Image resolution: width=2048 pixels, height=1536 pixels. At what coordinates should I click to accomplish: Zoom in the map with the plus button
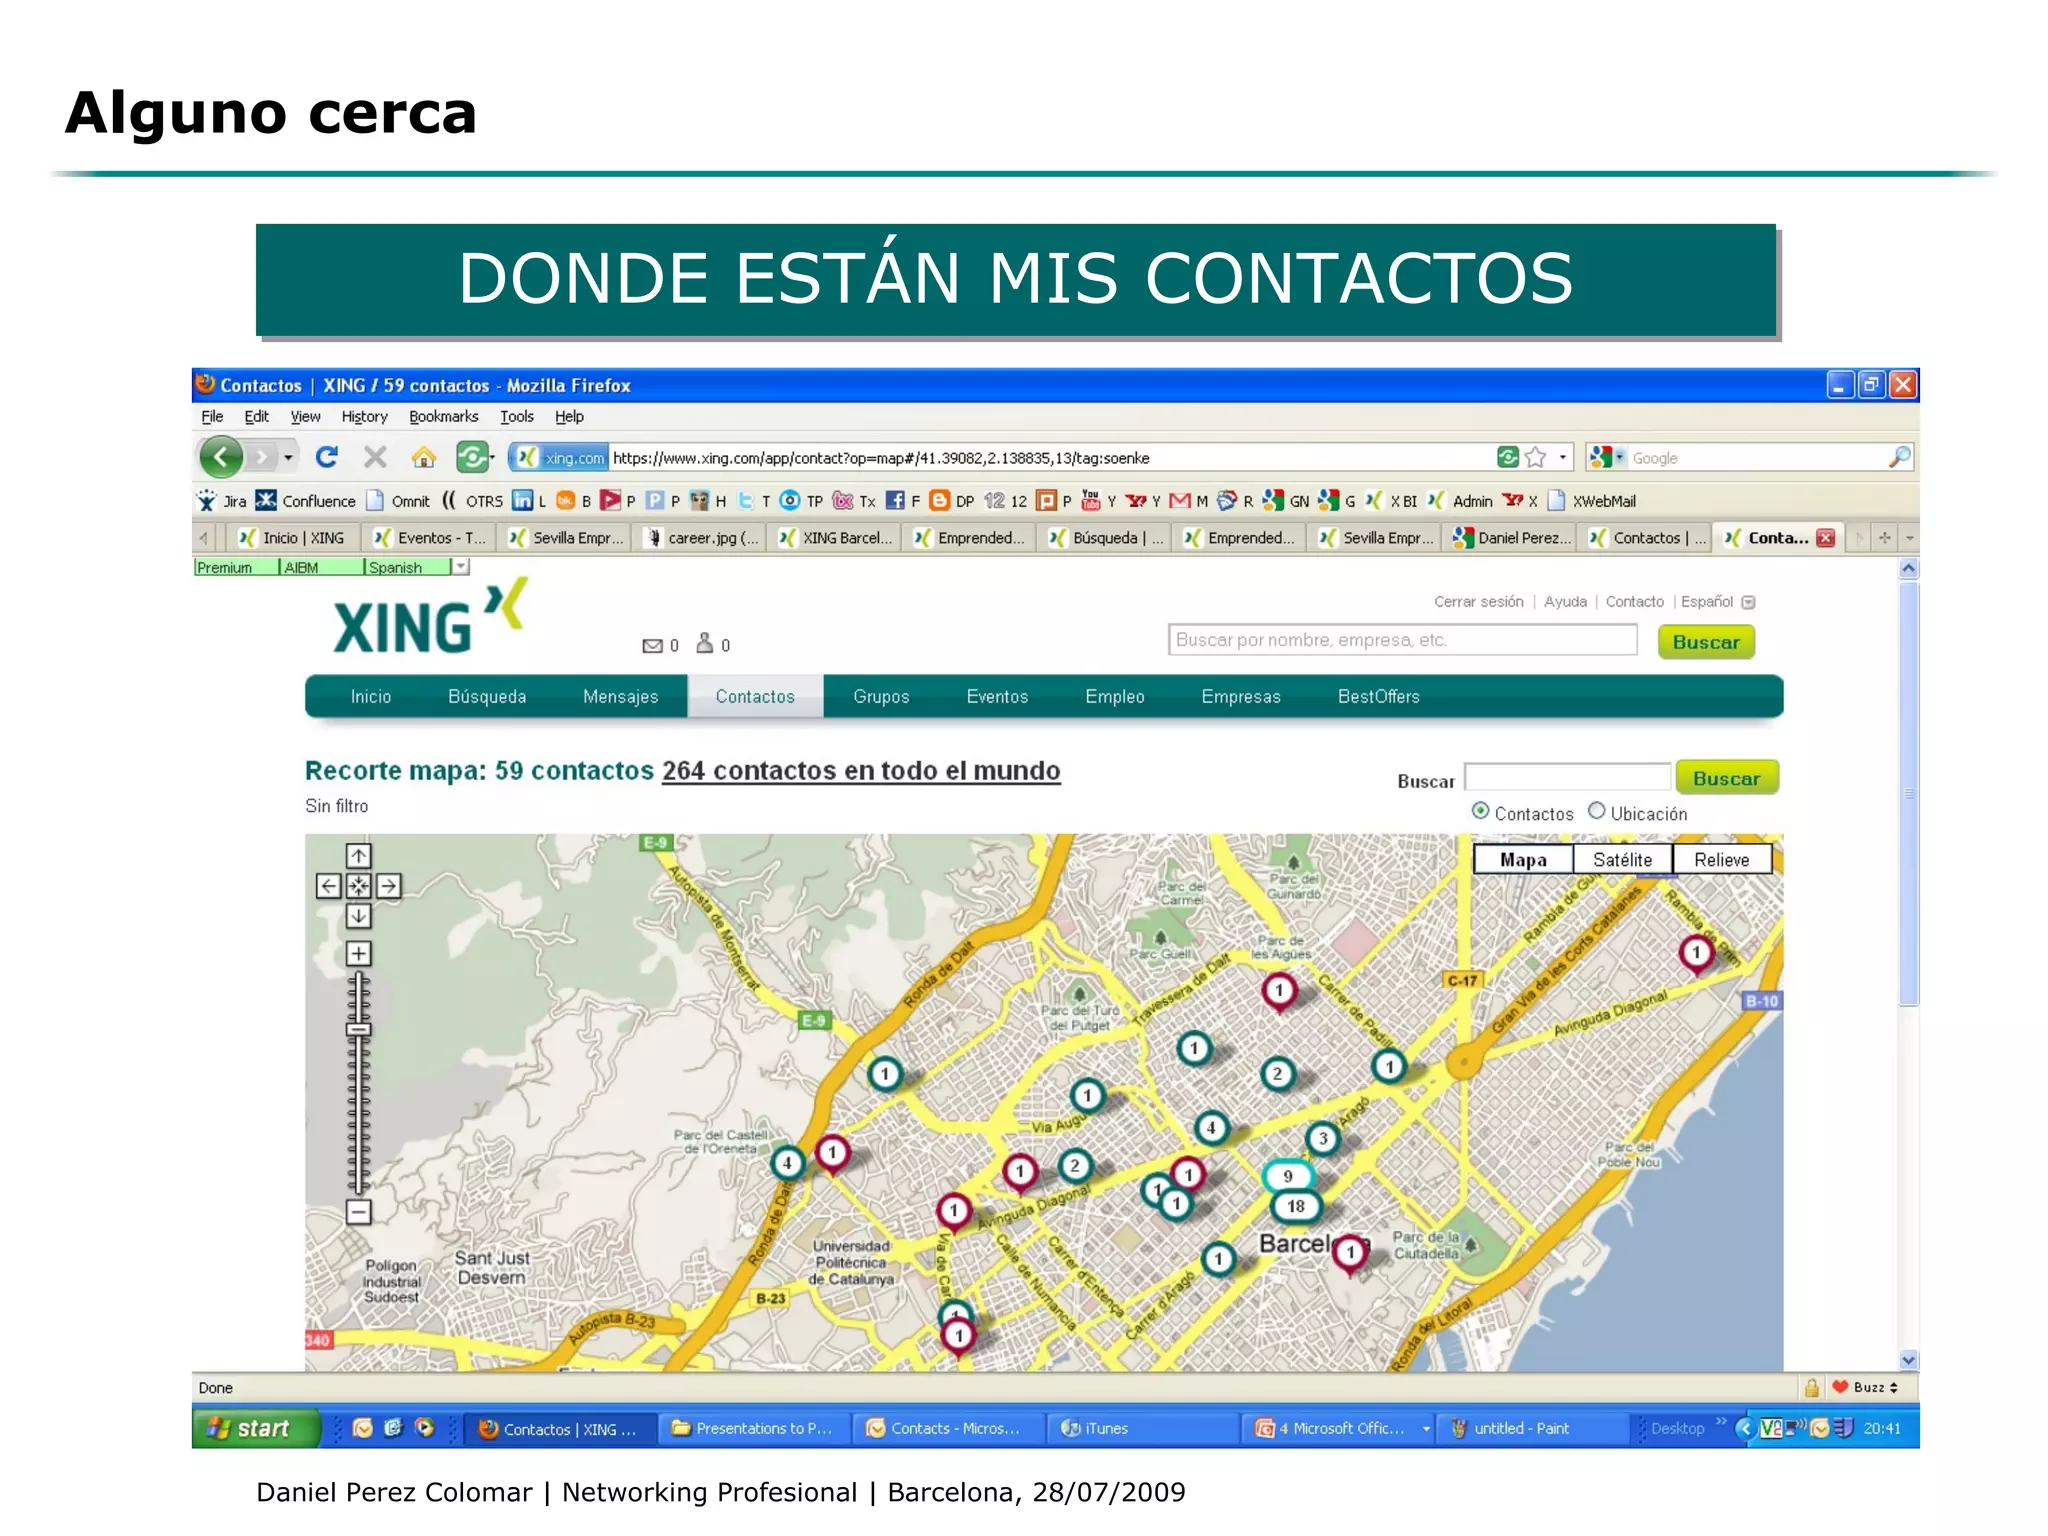(358, 953)
